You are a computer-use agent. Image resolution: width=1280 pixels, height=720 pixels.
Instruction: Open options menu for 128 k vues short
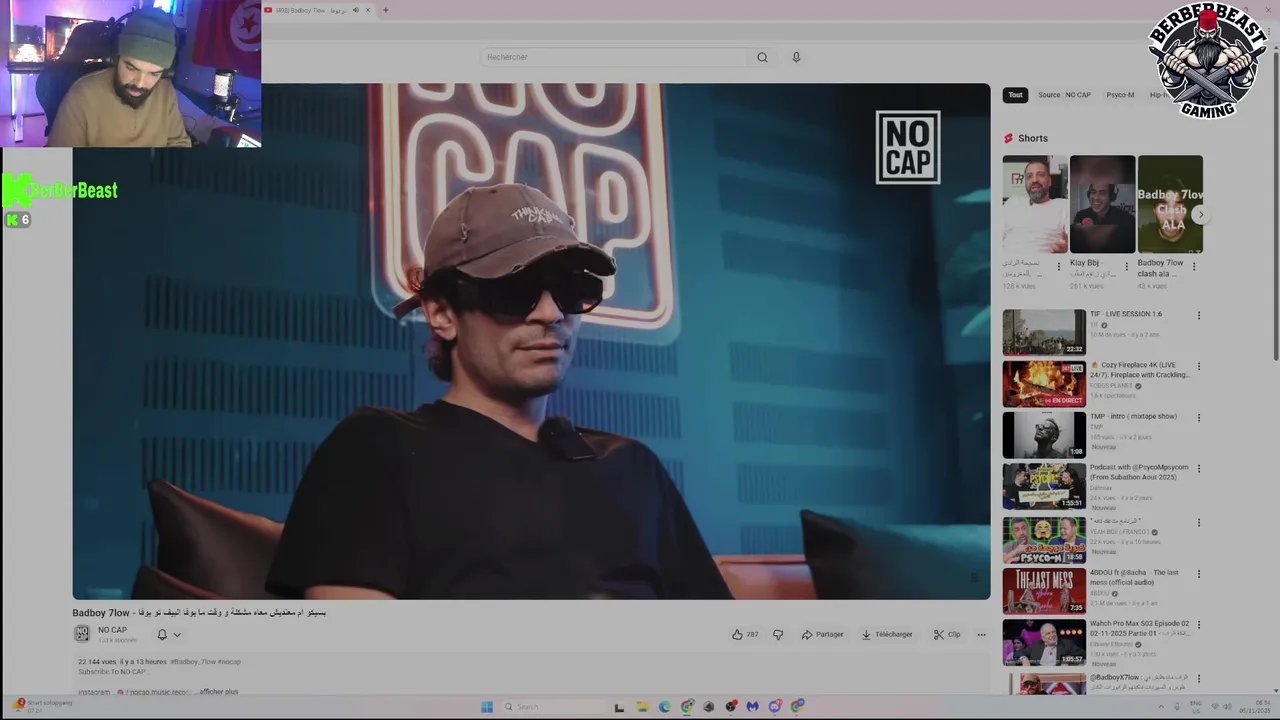point(1059,266)
